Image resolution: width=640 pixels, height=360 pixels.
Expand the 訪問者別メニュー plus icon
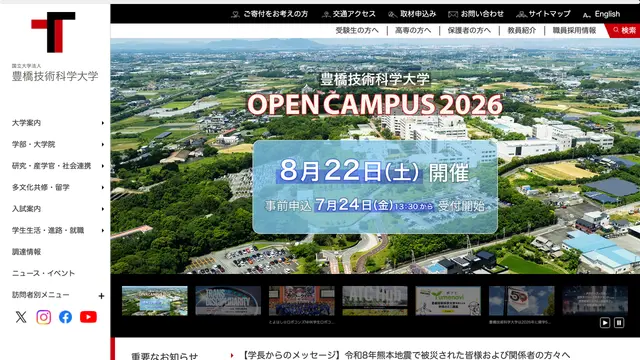click(x=101, y=296)
